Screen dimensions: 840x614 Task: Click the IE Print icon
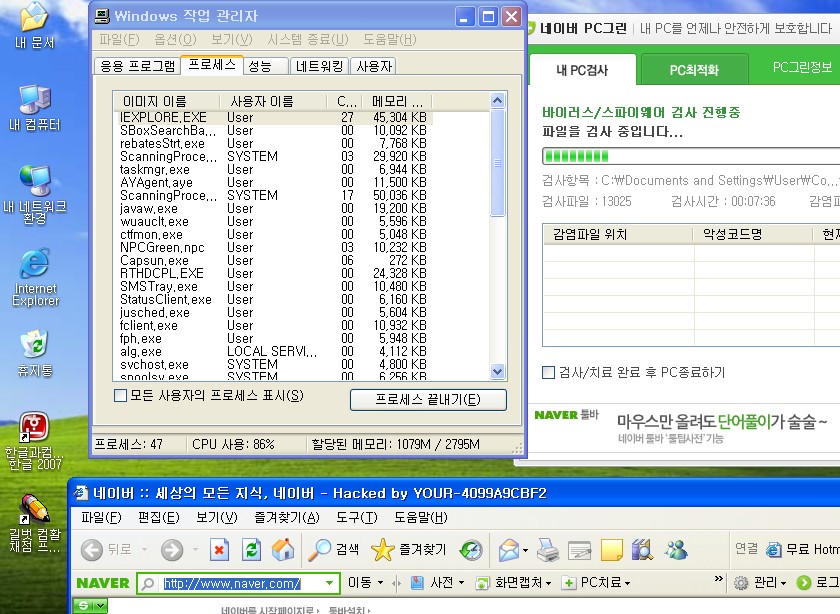(x=548, y=550)
